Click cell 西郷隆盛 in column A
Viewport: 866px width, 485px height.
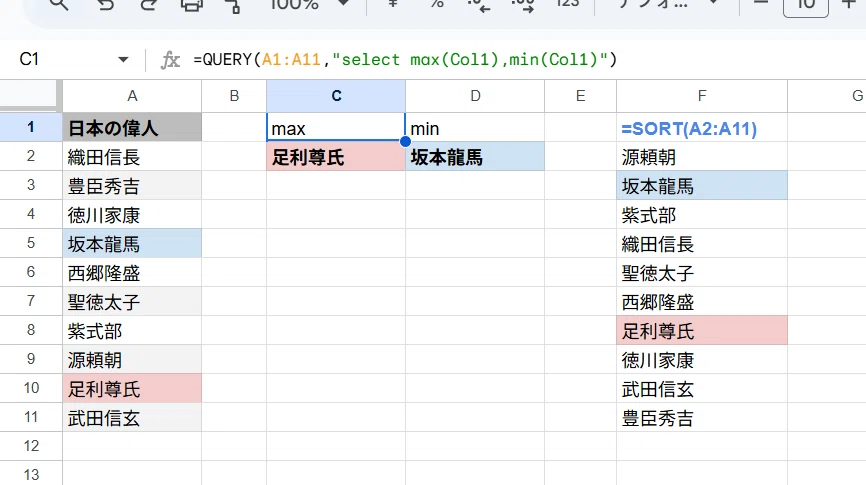132,272
